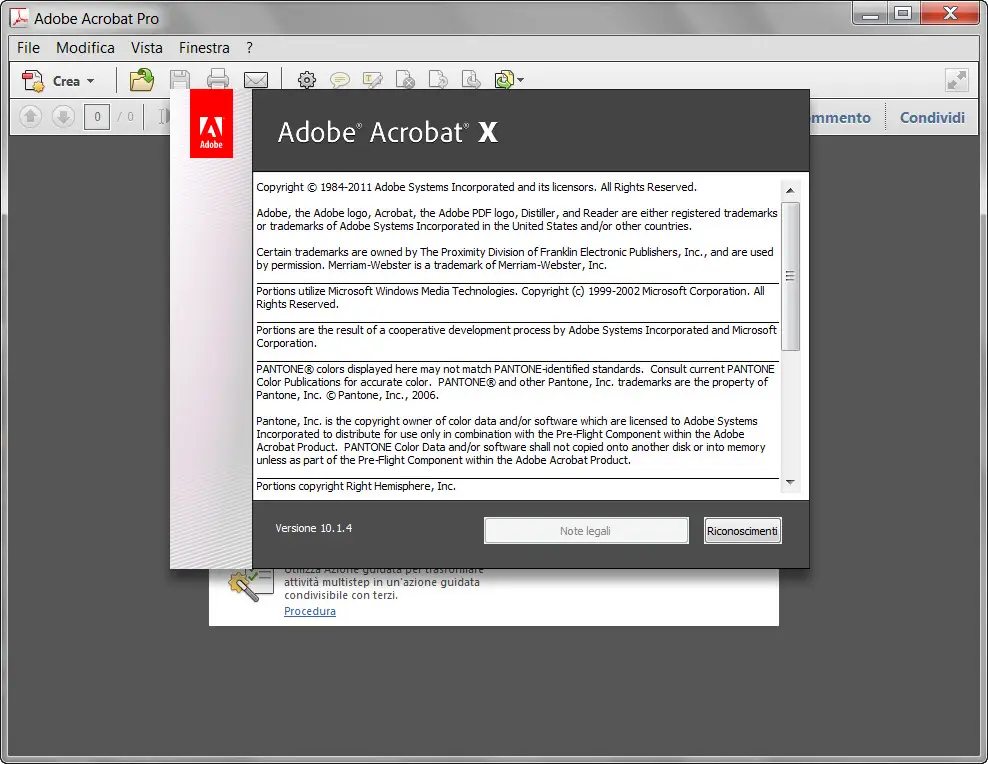Go to next page with down arrow

[63, 117]
